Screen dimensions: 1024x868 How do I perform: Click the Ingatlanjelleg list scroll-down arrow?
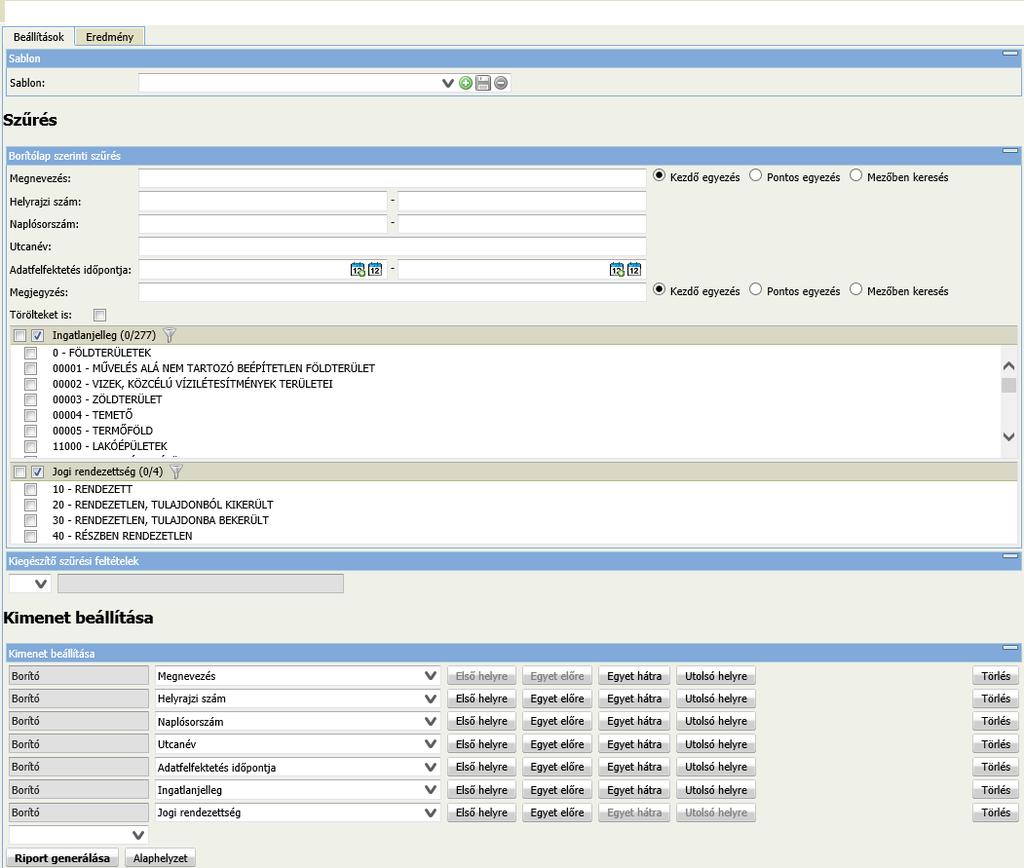(x=1009, y=437)
